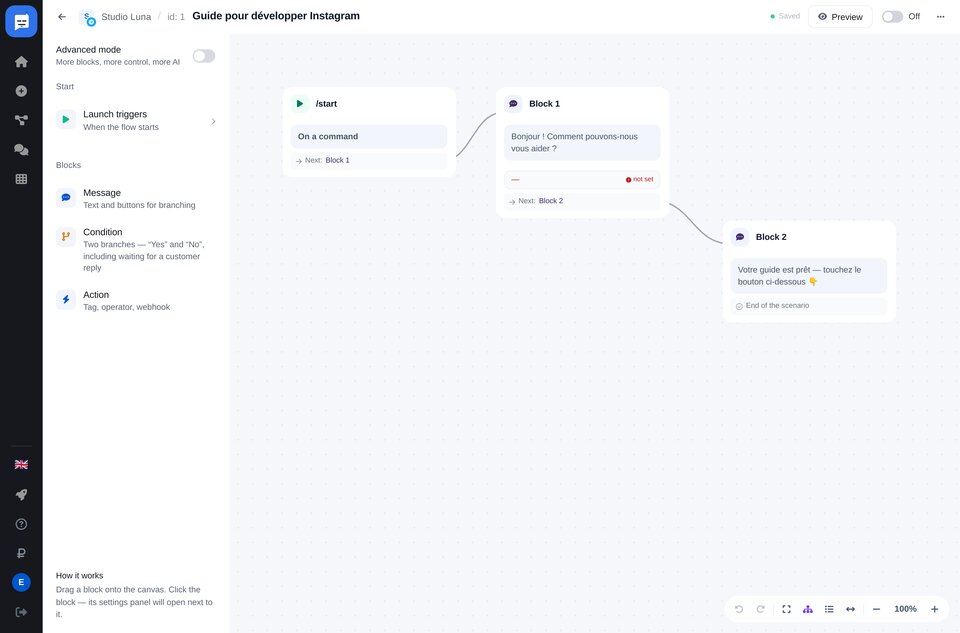Click the flow title Guide pour développer Instagram
Screen dimensions: 960x633
coord(276,16)
